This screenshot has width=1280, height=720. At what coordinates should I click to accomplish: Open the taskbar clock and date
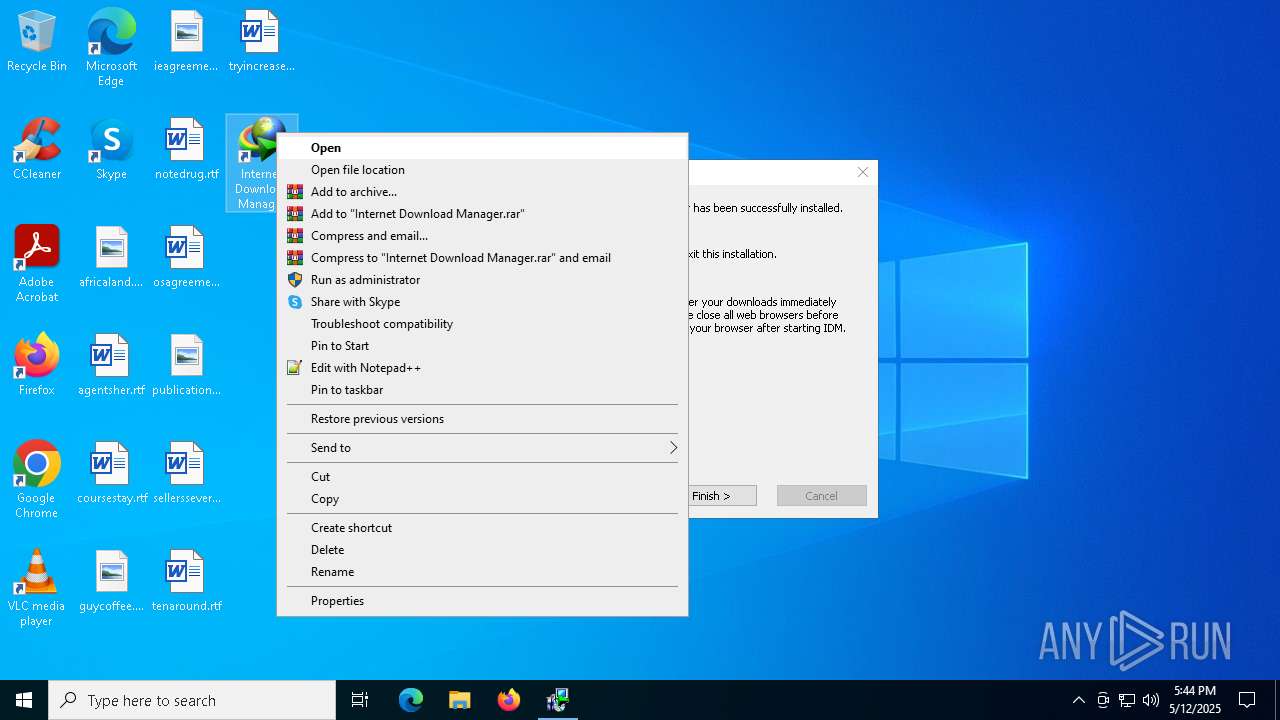[1195, 700]
